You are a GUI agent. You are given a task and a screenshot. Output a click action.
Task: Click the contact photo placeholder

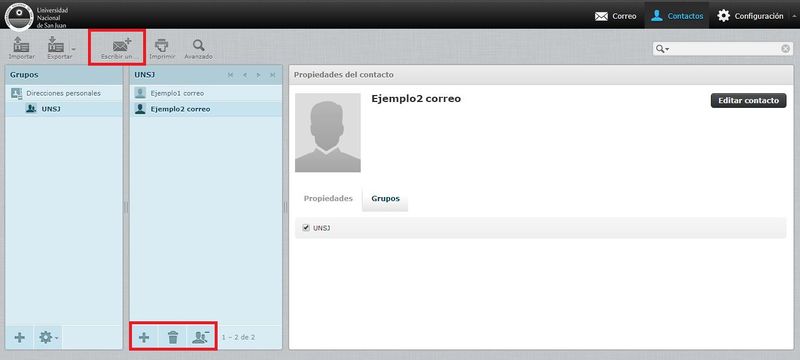(x=328, y=133)
